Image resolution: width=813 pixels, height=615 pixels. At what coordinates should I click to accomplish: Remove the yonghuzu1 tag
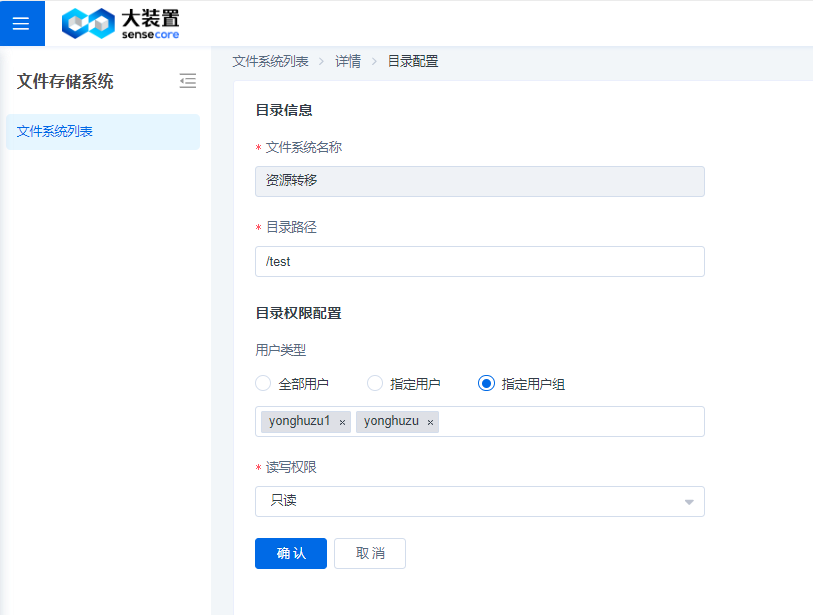[342, 423]
